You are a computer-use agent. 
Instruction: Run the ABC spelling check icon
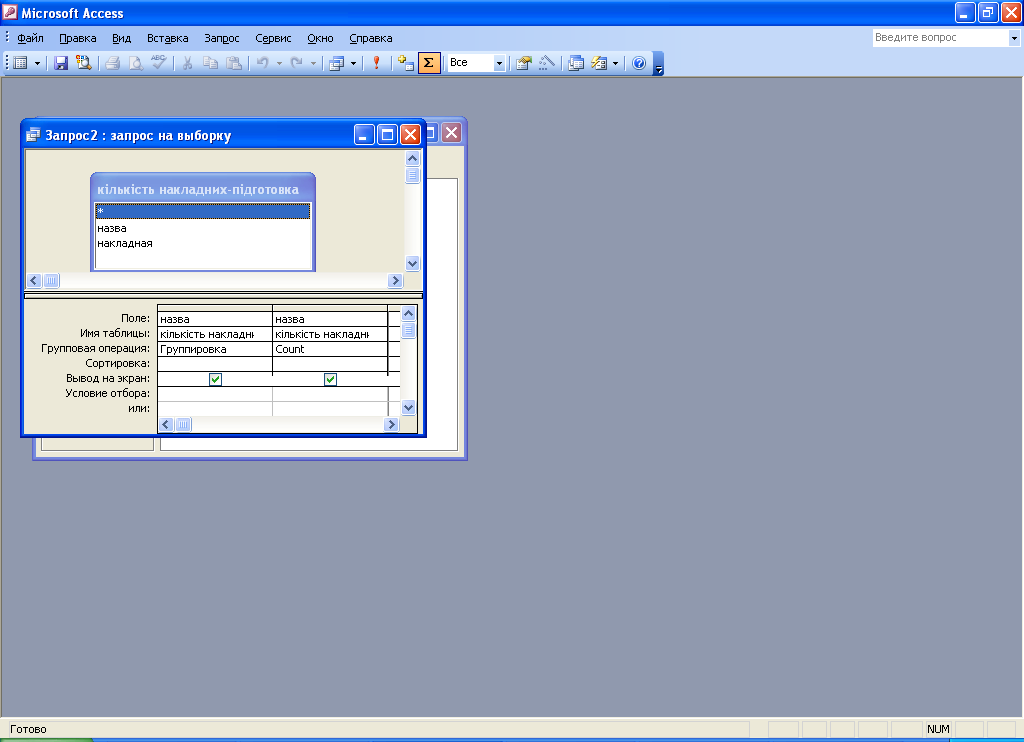click(159, 63)
